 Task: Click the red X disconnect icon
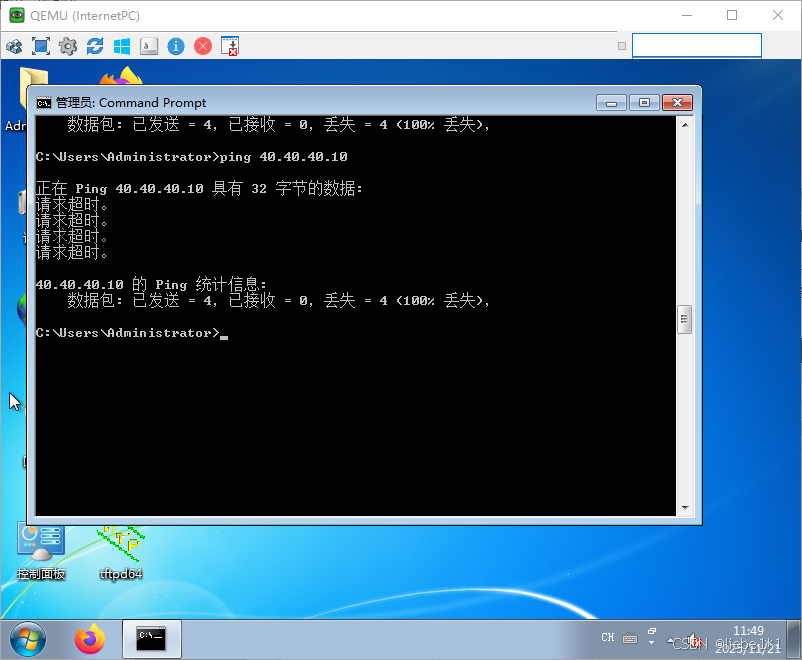(203, 46)
